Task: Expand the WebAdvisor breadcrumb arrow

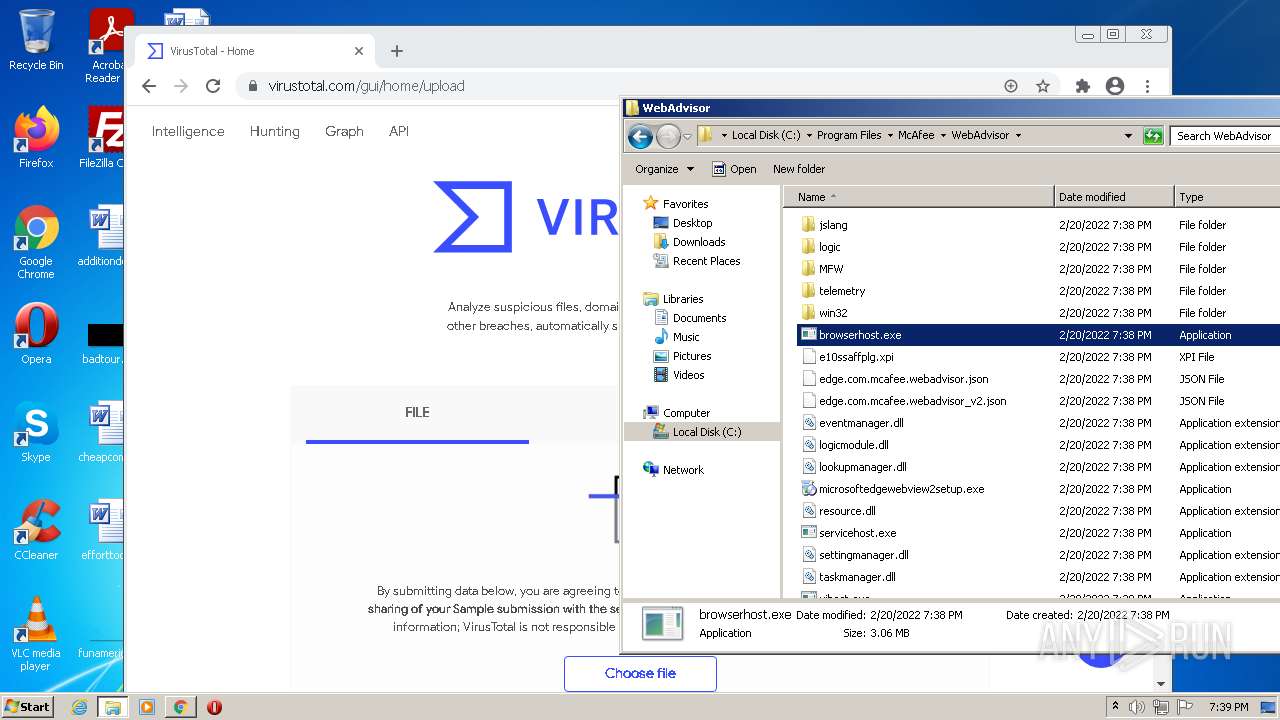Action: pyautogui.click(x=1018, y=136)
